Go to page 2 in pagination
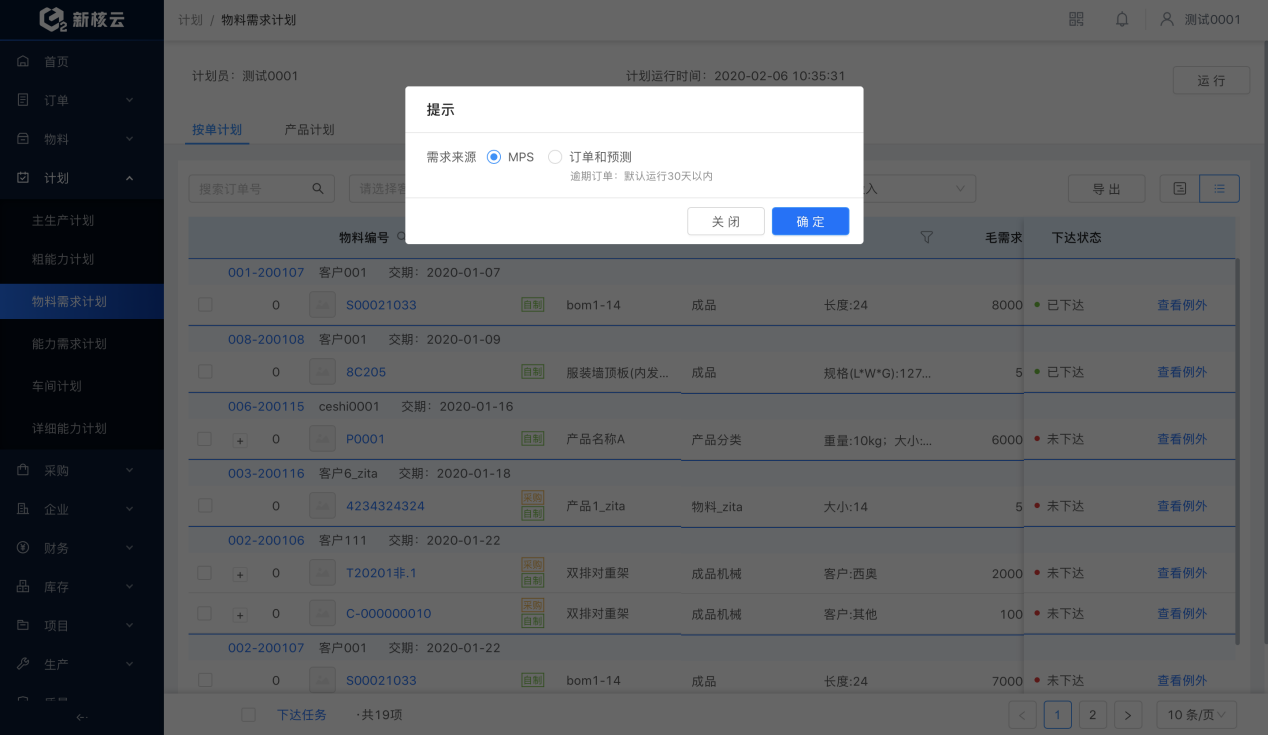The height and width of the screenshot is (735, 1268). (x=1093, y=715)
